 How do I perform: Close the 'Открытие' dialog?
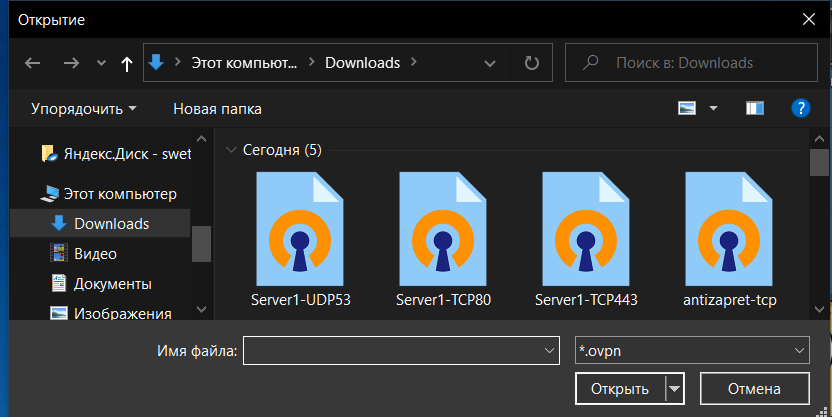[809, 20]
